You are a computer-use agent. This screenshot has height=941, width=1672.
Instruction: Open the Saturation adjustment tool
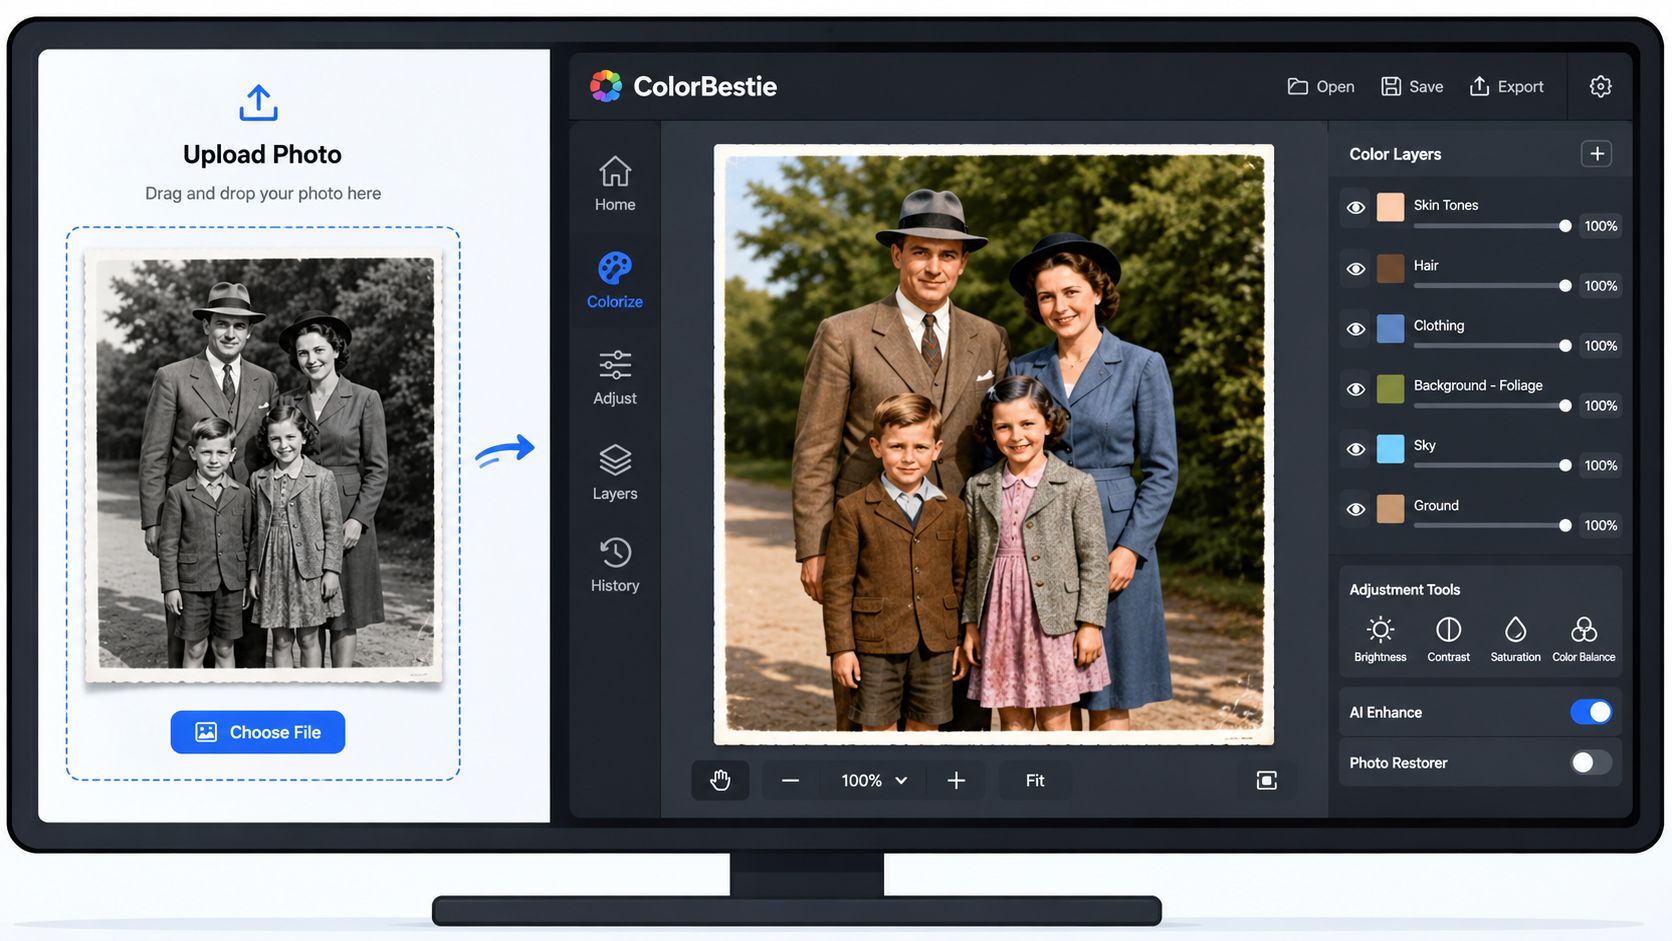point(1515,639)
